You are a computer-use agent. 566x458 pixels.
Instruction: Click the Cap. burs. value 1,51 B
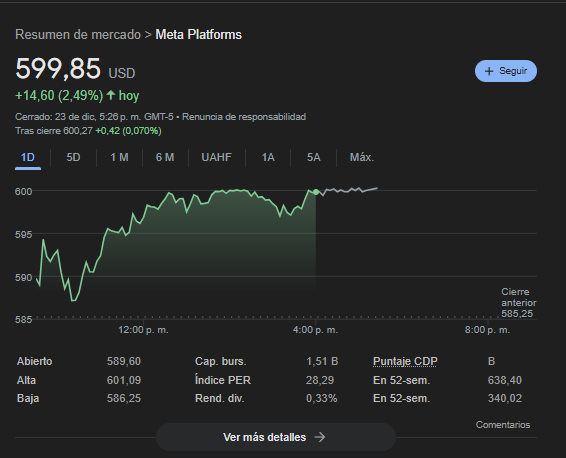[x=322, y=361]
